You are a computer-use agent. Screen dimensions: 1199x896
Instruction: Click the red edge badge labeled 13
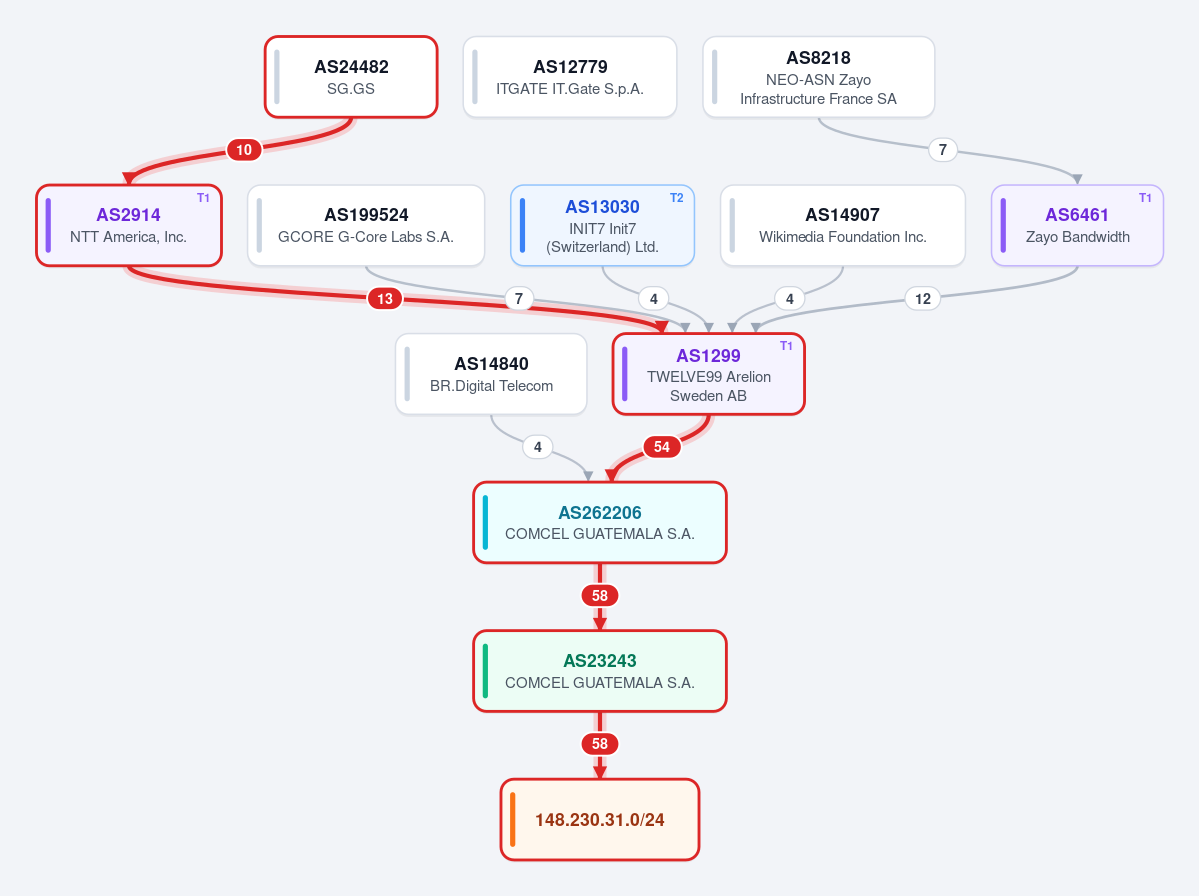coord(385,298)
